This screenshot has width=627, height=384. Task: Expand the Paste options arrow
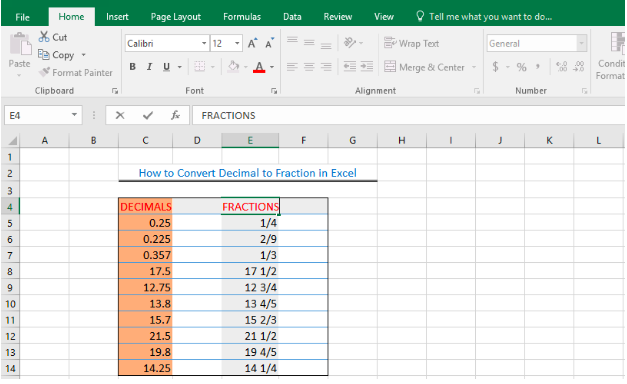click(x=19, y=75)
